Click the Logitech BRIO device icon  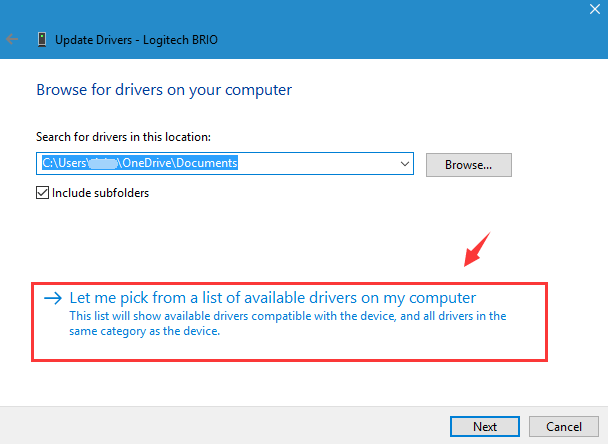click(42, 40)
